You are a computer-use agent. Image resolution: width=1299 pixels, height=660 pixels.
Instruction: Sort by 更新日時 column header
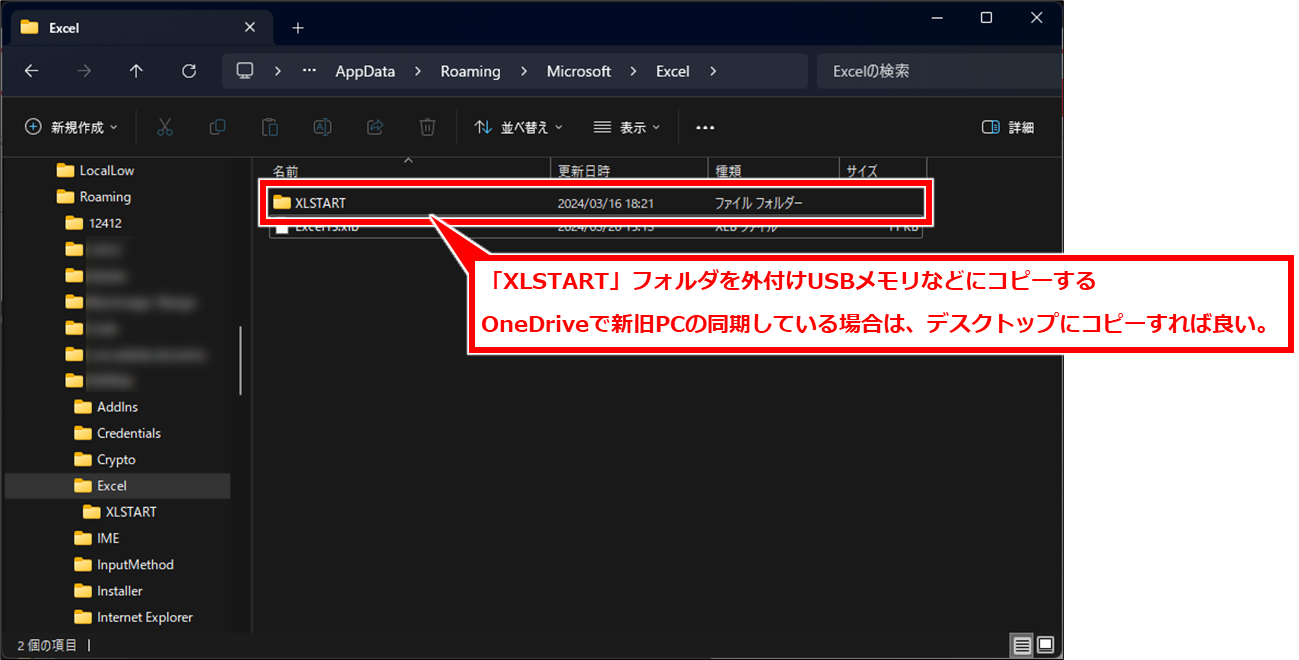(629, 171)
